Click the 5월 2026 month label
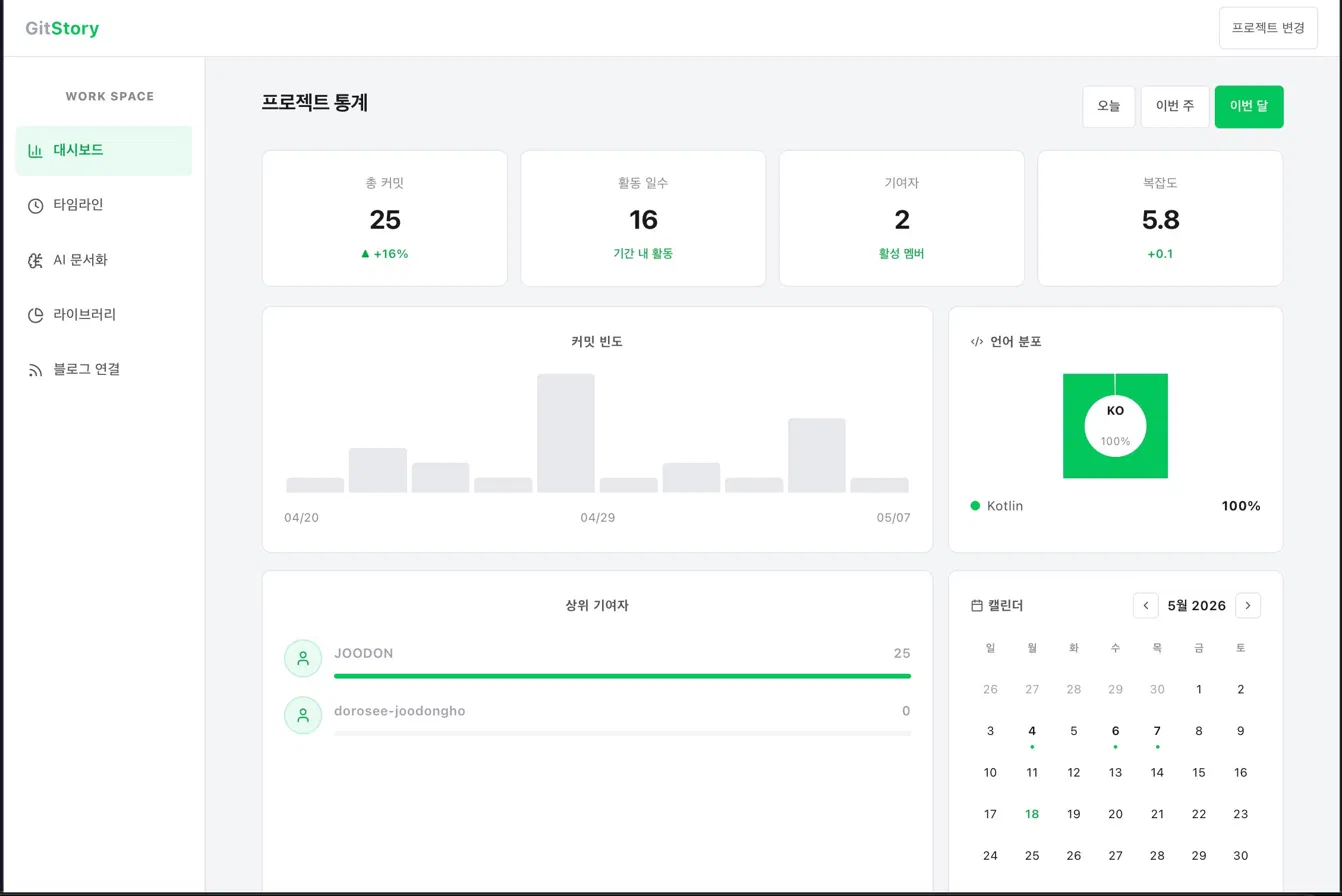This screenshot has width=1342, height=896. tap(1197, 606)
